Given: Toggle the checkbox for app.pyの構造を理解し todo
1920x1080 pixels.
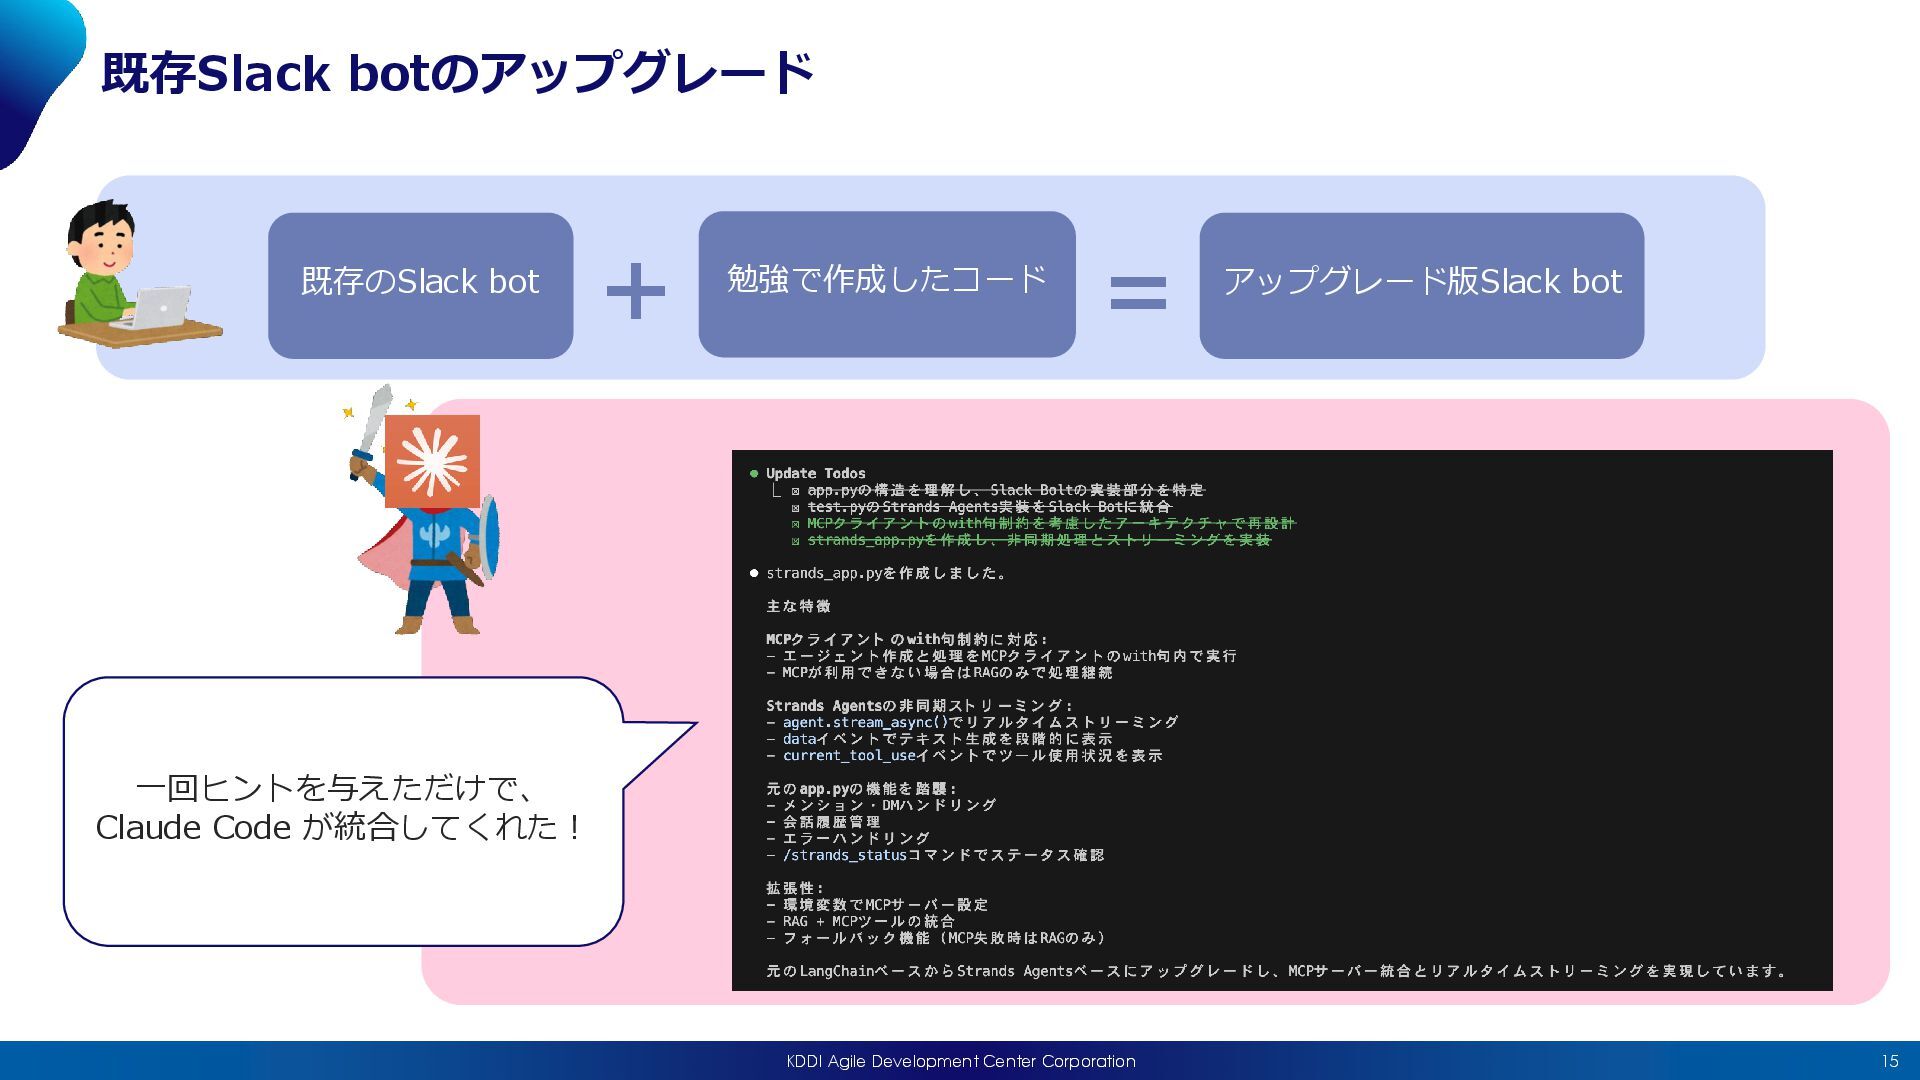Looking at the screenshot, I should (x=796, y=491).
